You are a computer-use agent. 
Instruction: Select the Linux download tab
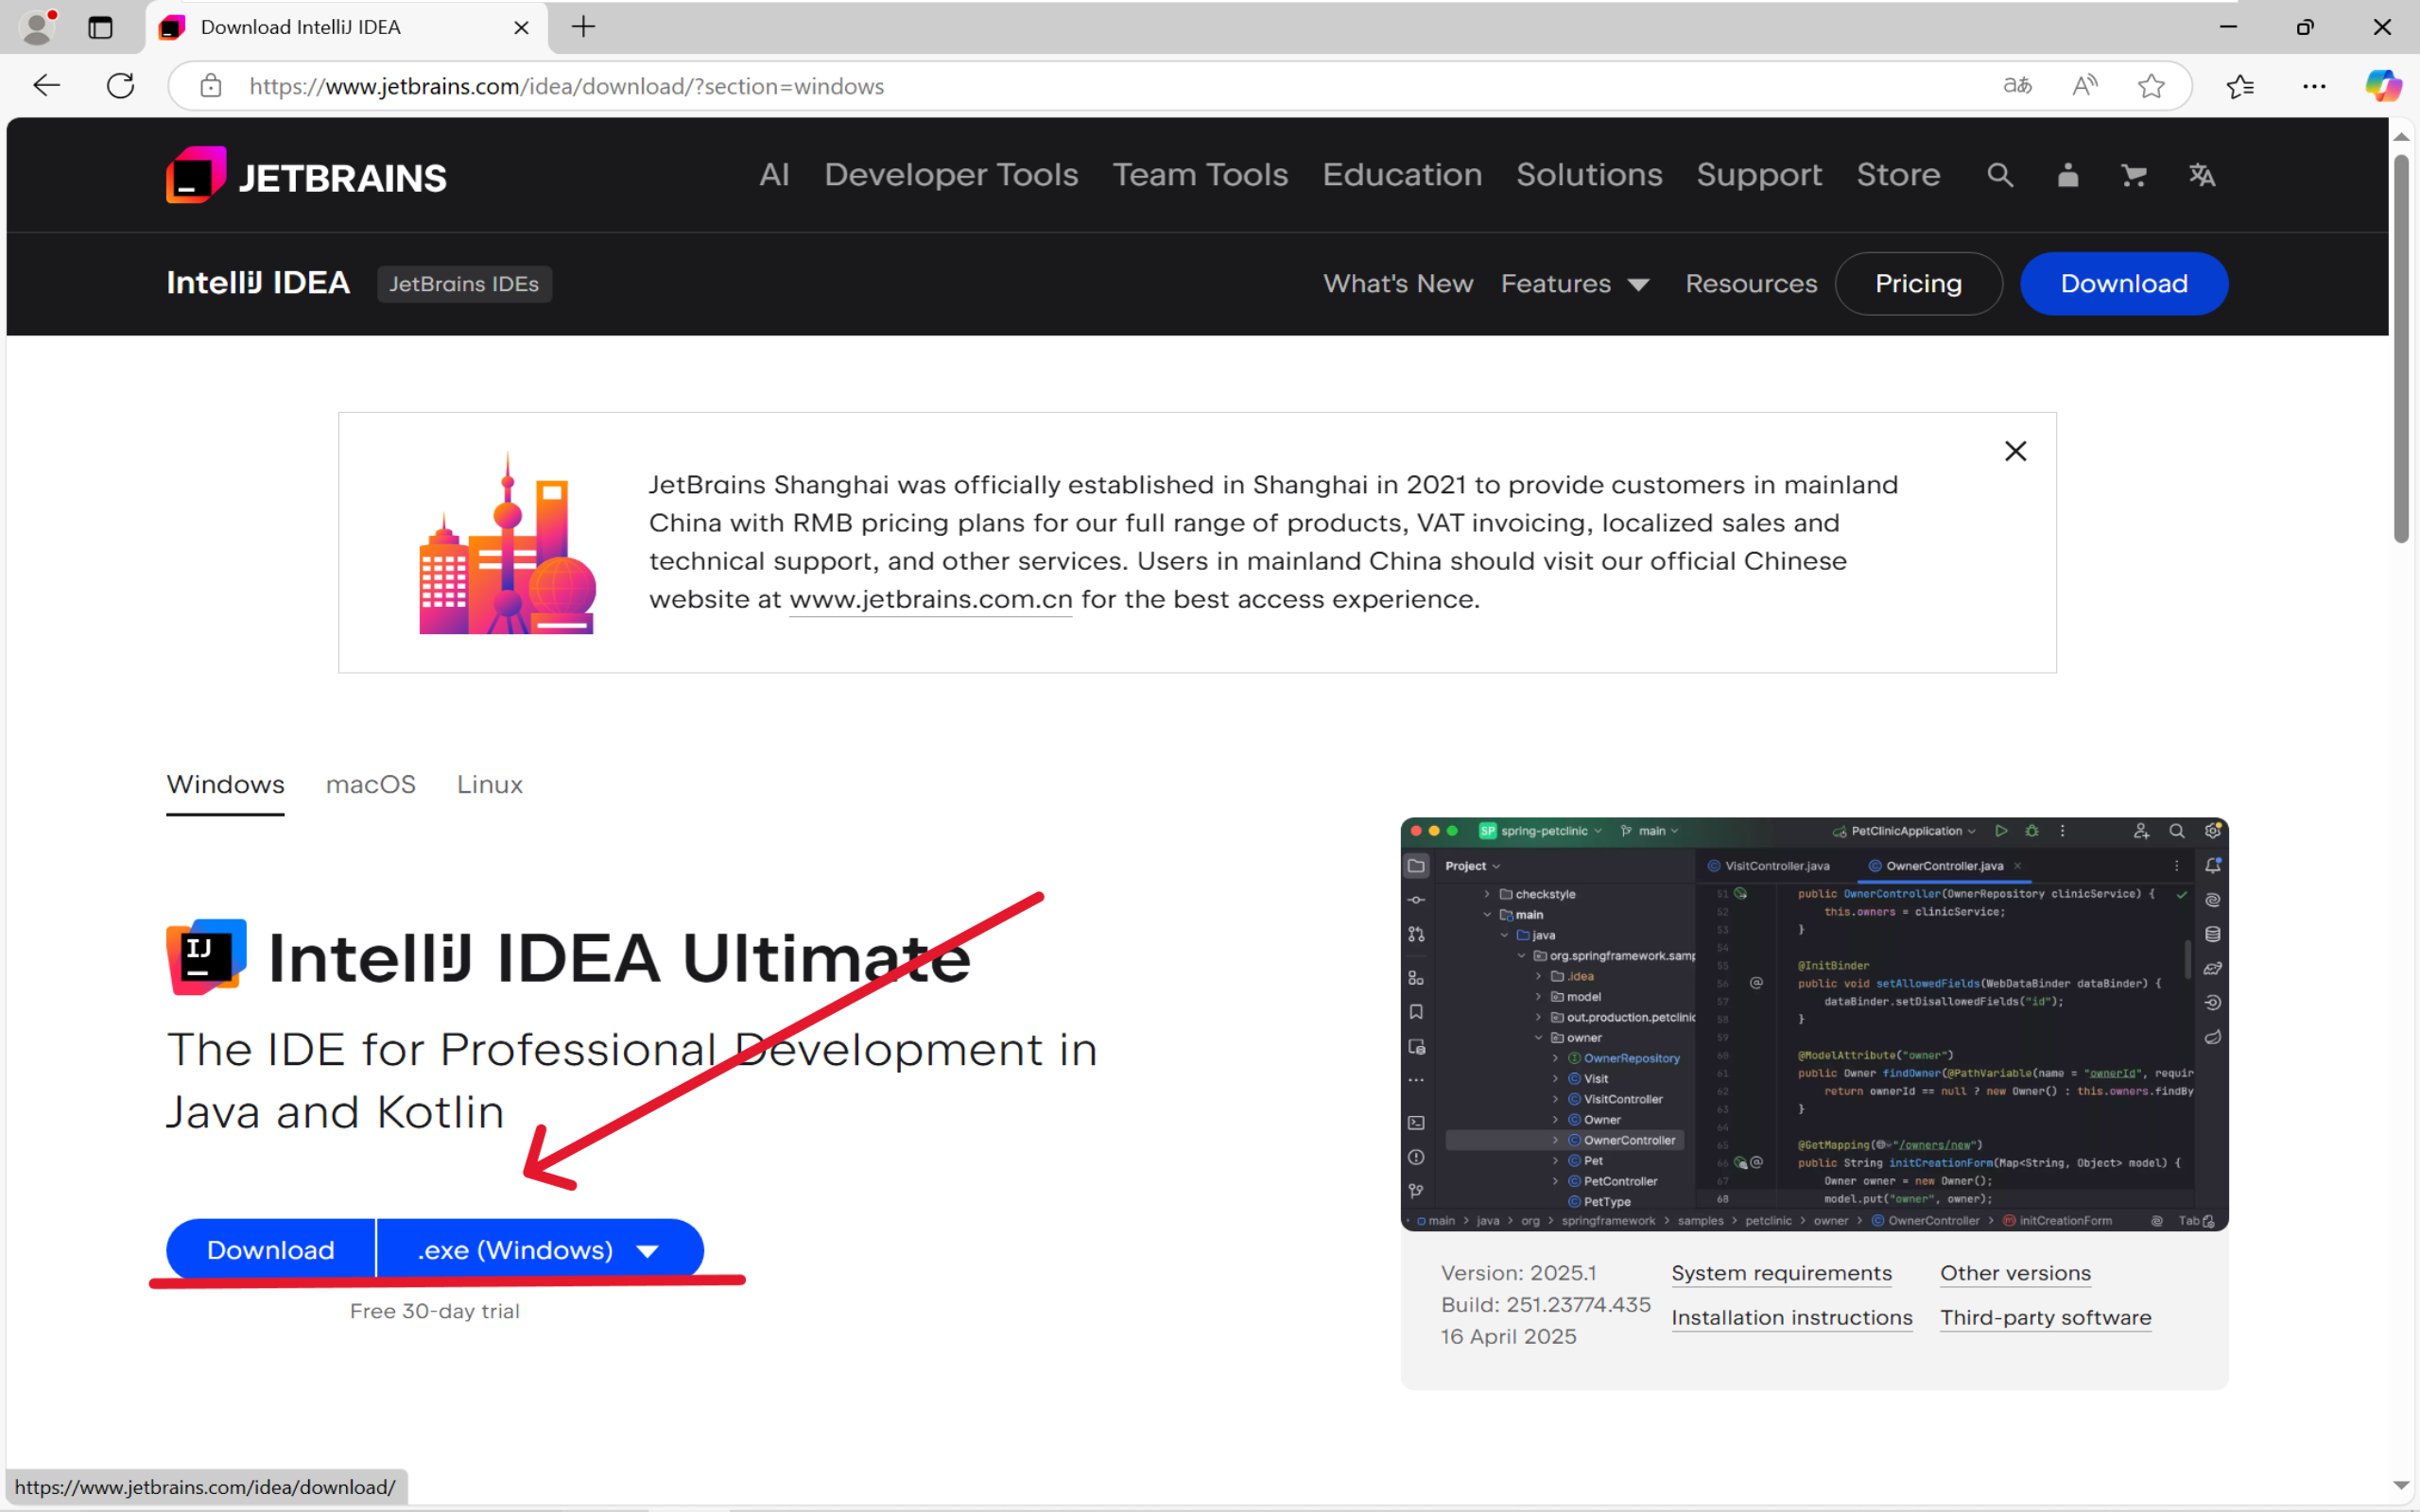click(489, 784)
